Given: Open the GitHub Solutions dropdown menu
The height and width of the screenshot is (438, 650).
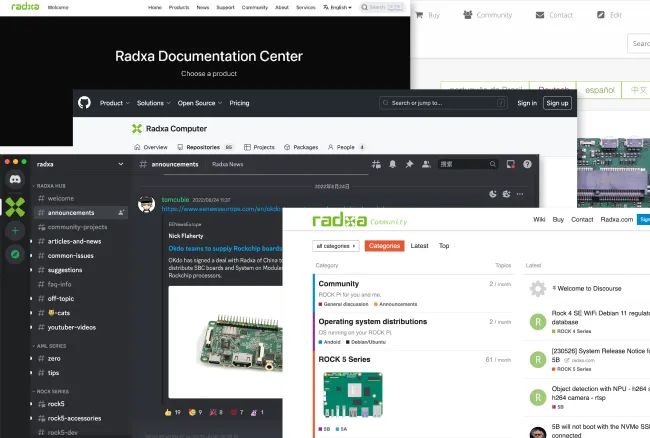Looking at the screenshot, I should pyautogui.click(x=153, y=103).
